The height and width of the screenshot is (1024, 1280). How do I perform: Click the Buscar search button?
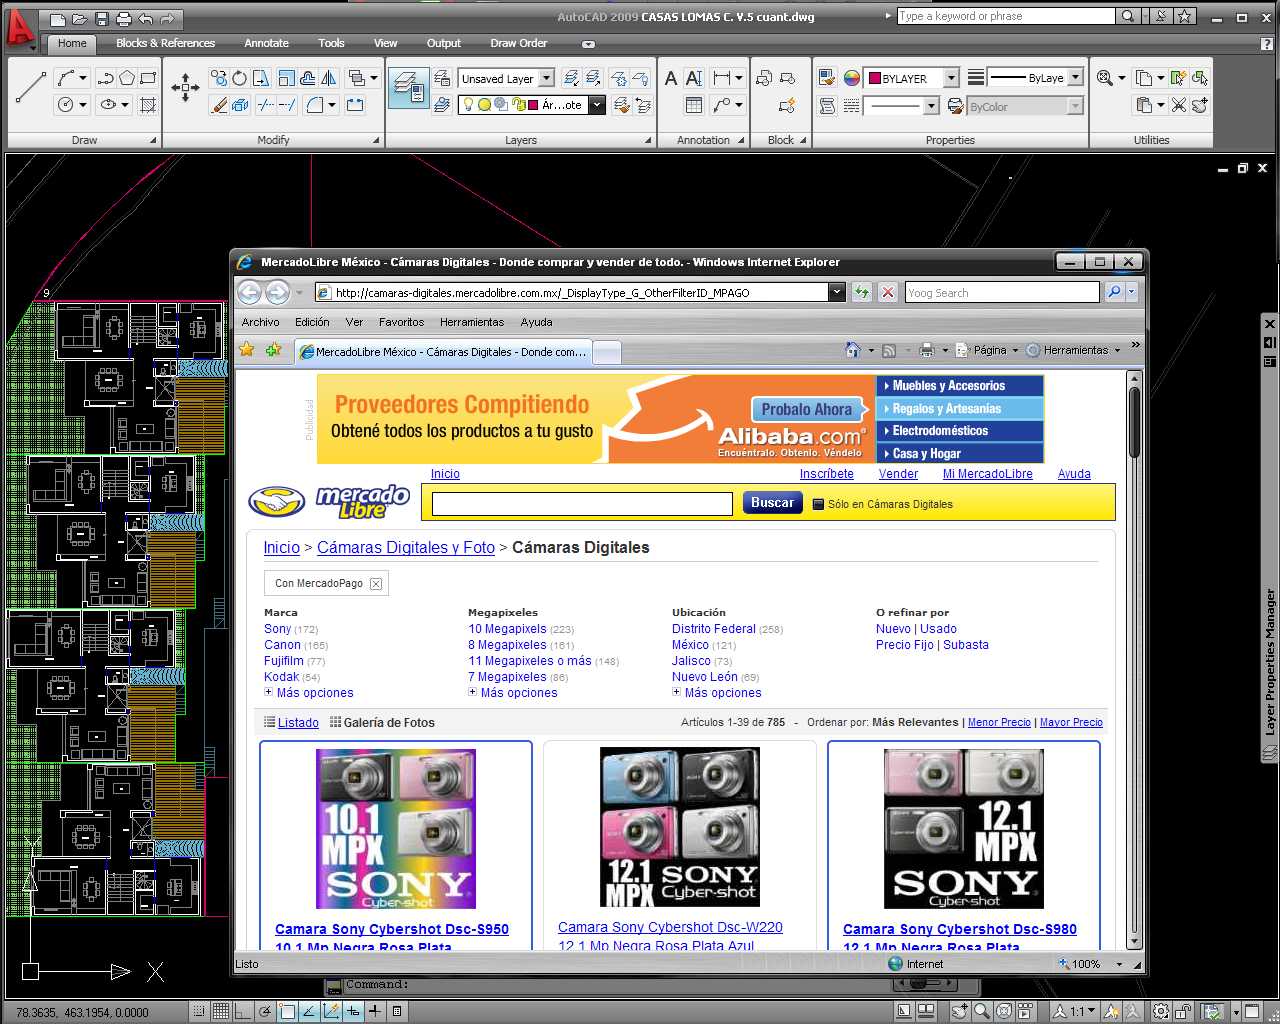coord(772,503)
